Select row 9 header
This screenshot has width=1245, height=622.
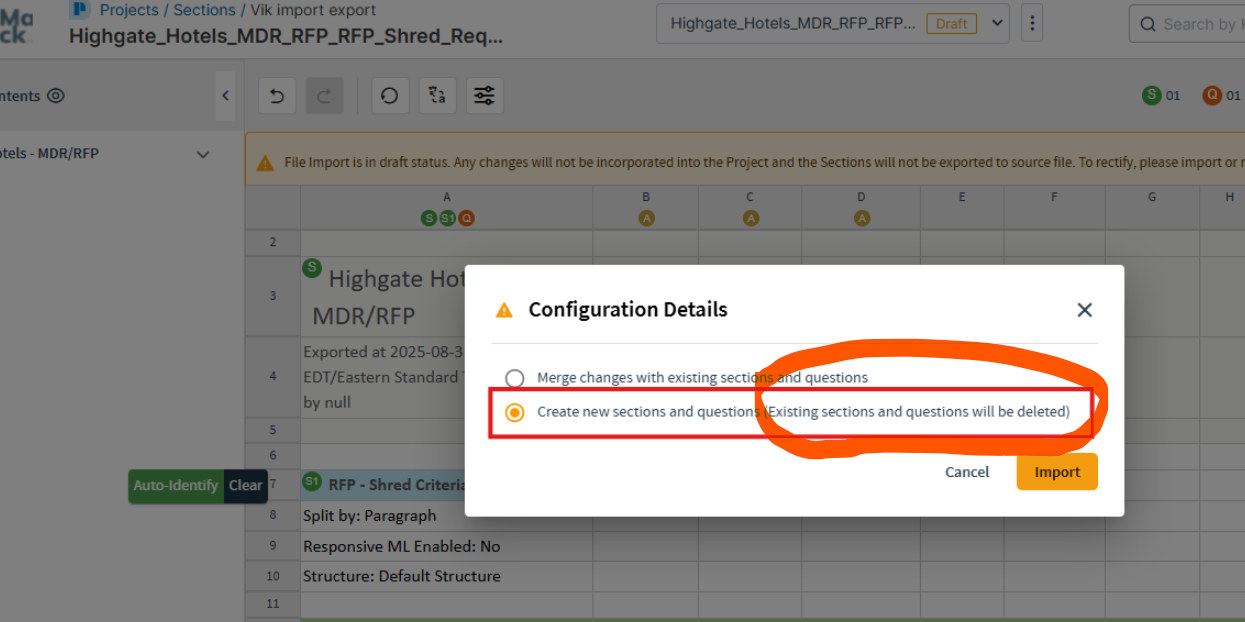coord(273,546)
